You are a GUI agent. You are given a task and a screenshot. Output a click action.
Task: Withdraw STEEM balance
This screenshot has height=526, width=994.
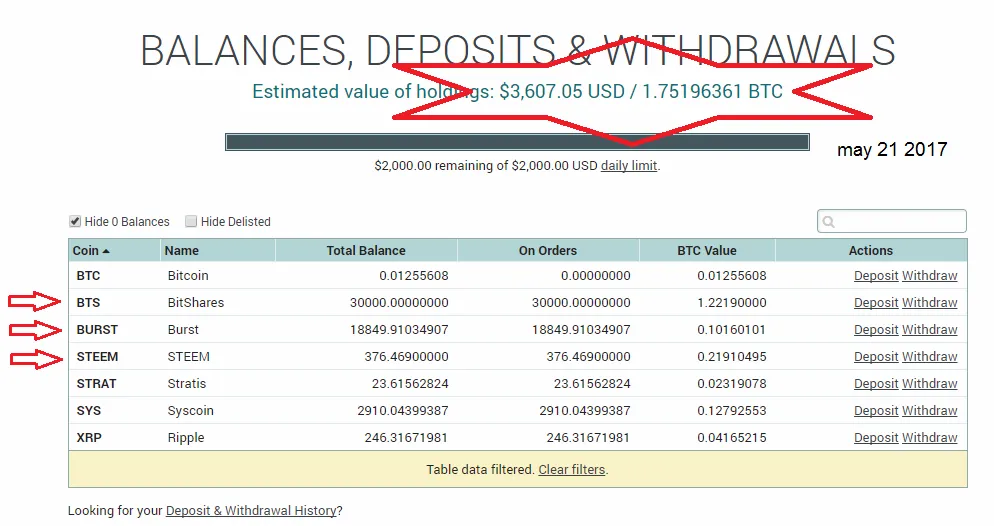(929, 357)
